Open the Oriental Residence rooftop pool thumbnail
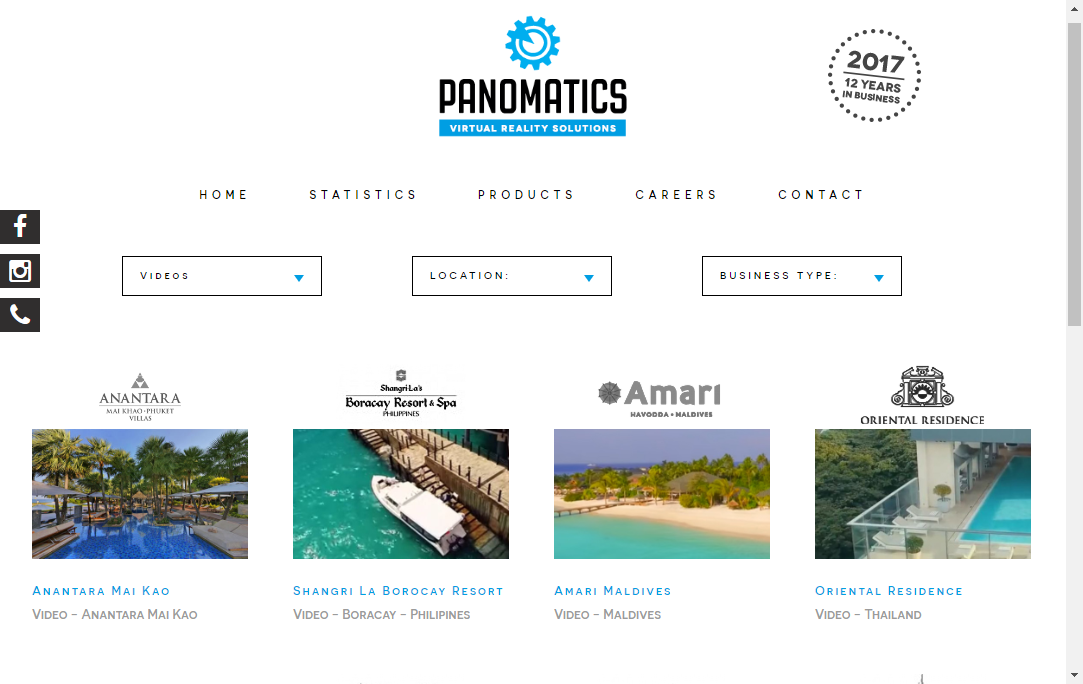Screen dimensions: 1083x684 click(x=923, y=494)
